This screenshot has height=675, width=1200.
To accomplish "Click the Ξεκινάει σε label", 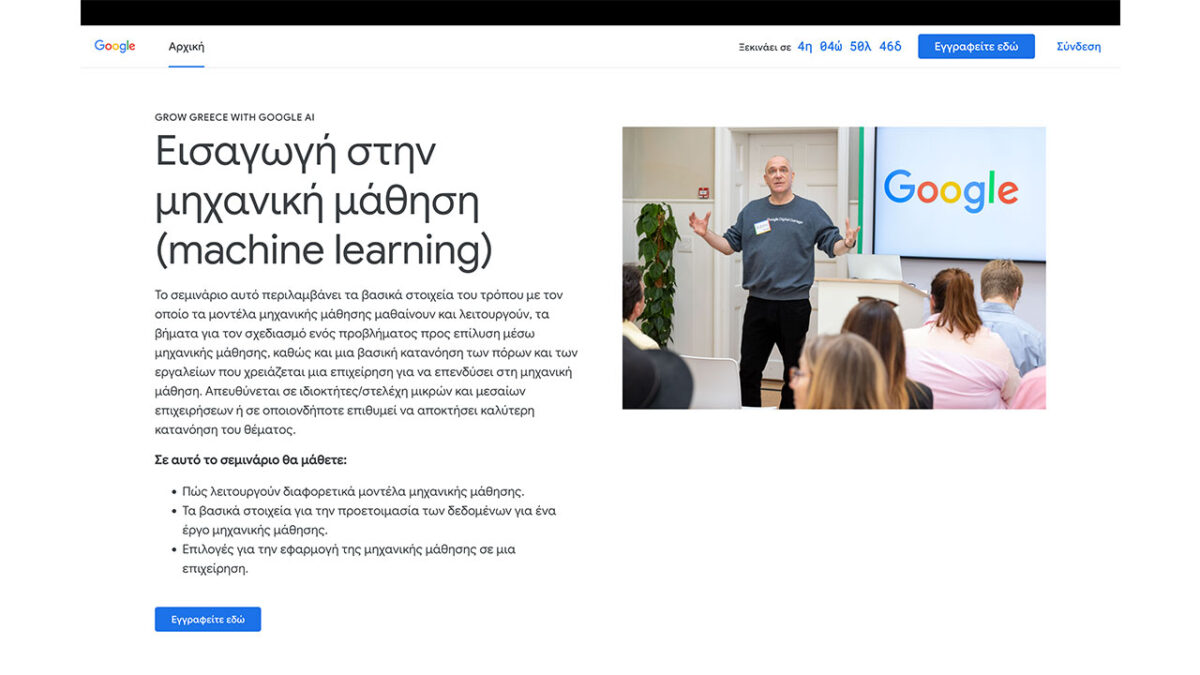I will pyautogui.click(x=765, y=47).
